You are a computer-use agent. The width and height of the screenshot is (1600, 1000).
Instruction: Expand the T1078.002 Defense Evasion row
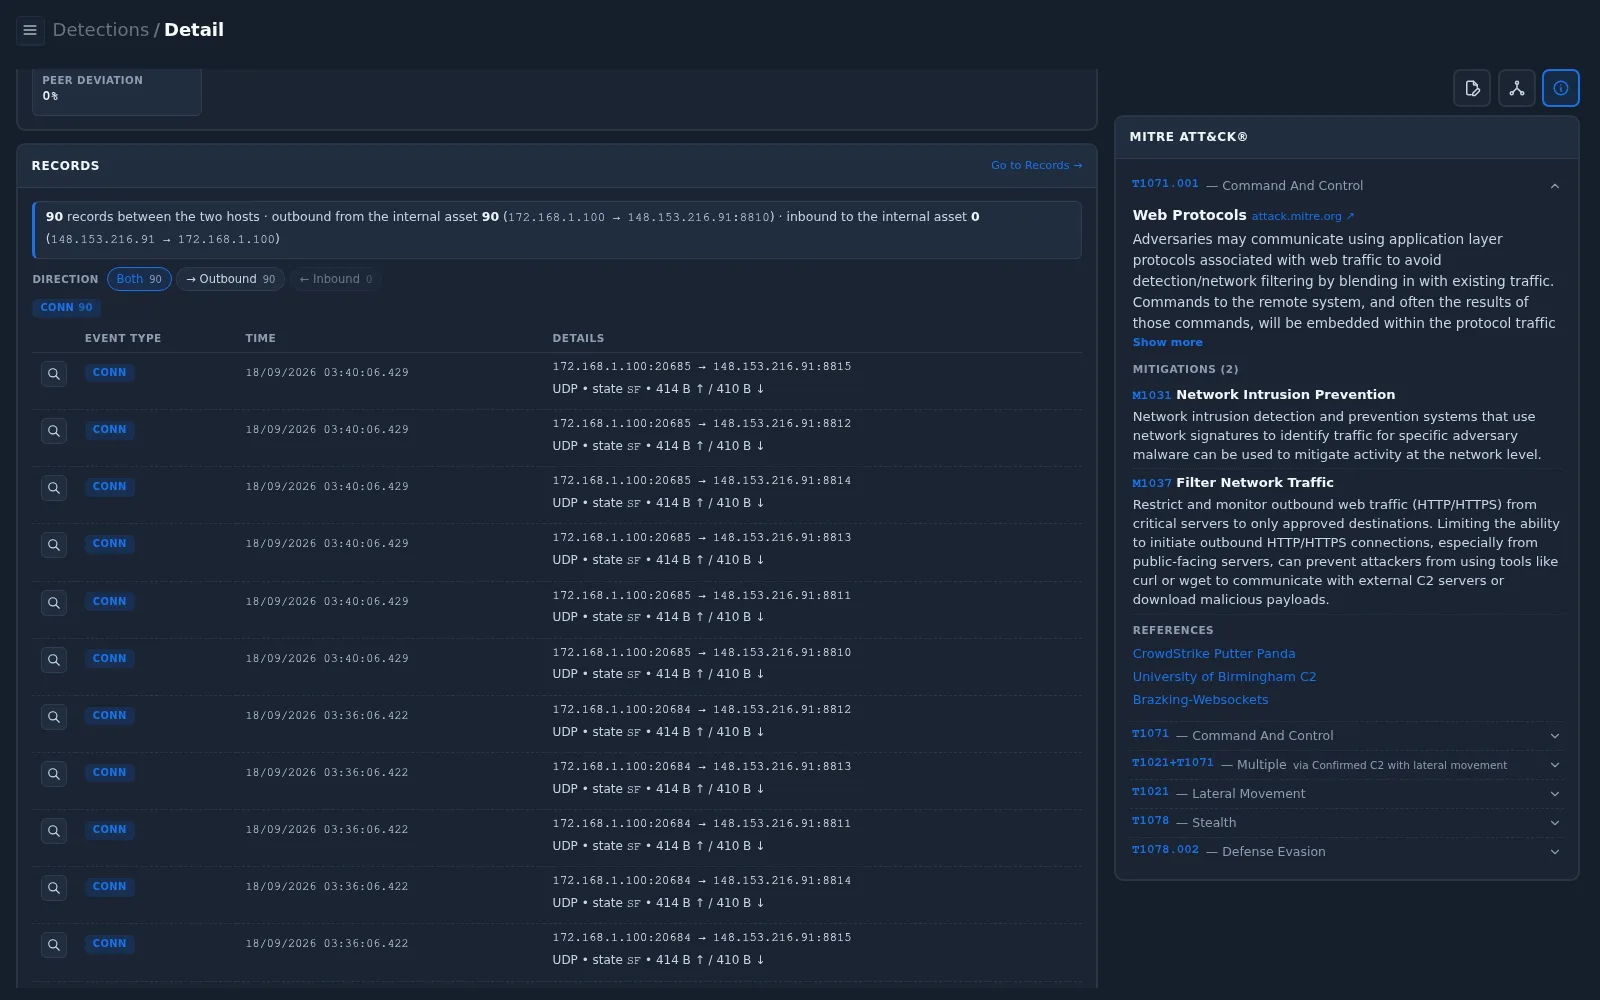[1347, 851]
